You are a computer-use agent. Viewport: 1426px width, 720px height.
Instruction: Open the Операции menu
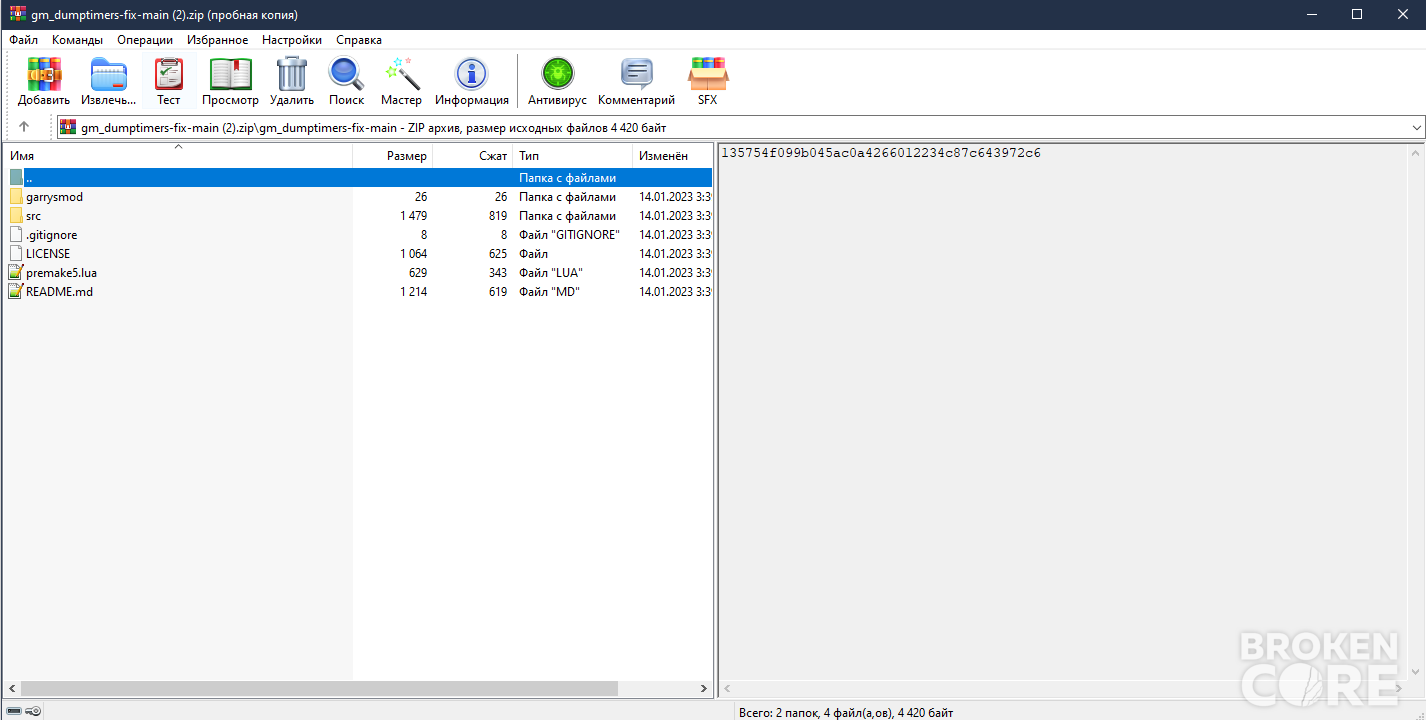(145, 40)
